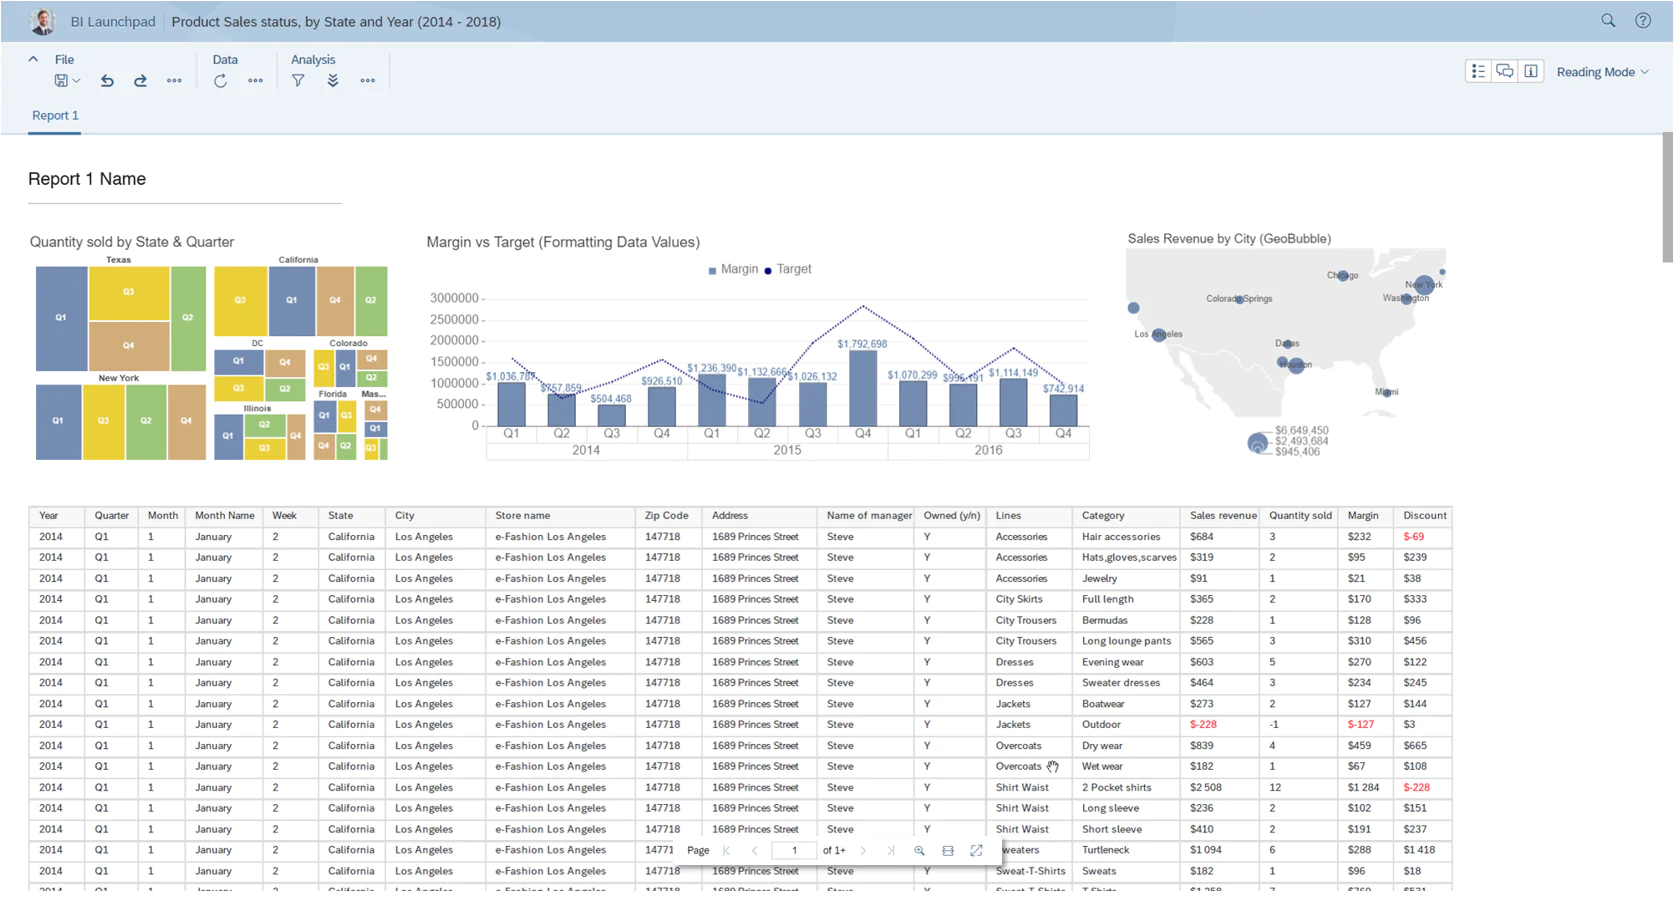This screenshot has width=1674, height=898.
Task: Click the Target legend dot
Action: click(x=768, y=270)
